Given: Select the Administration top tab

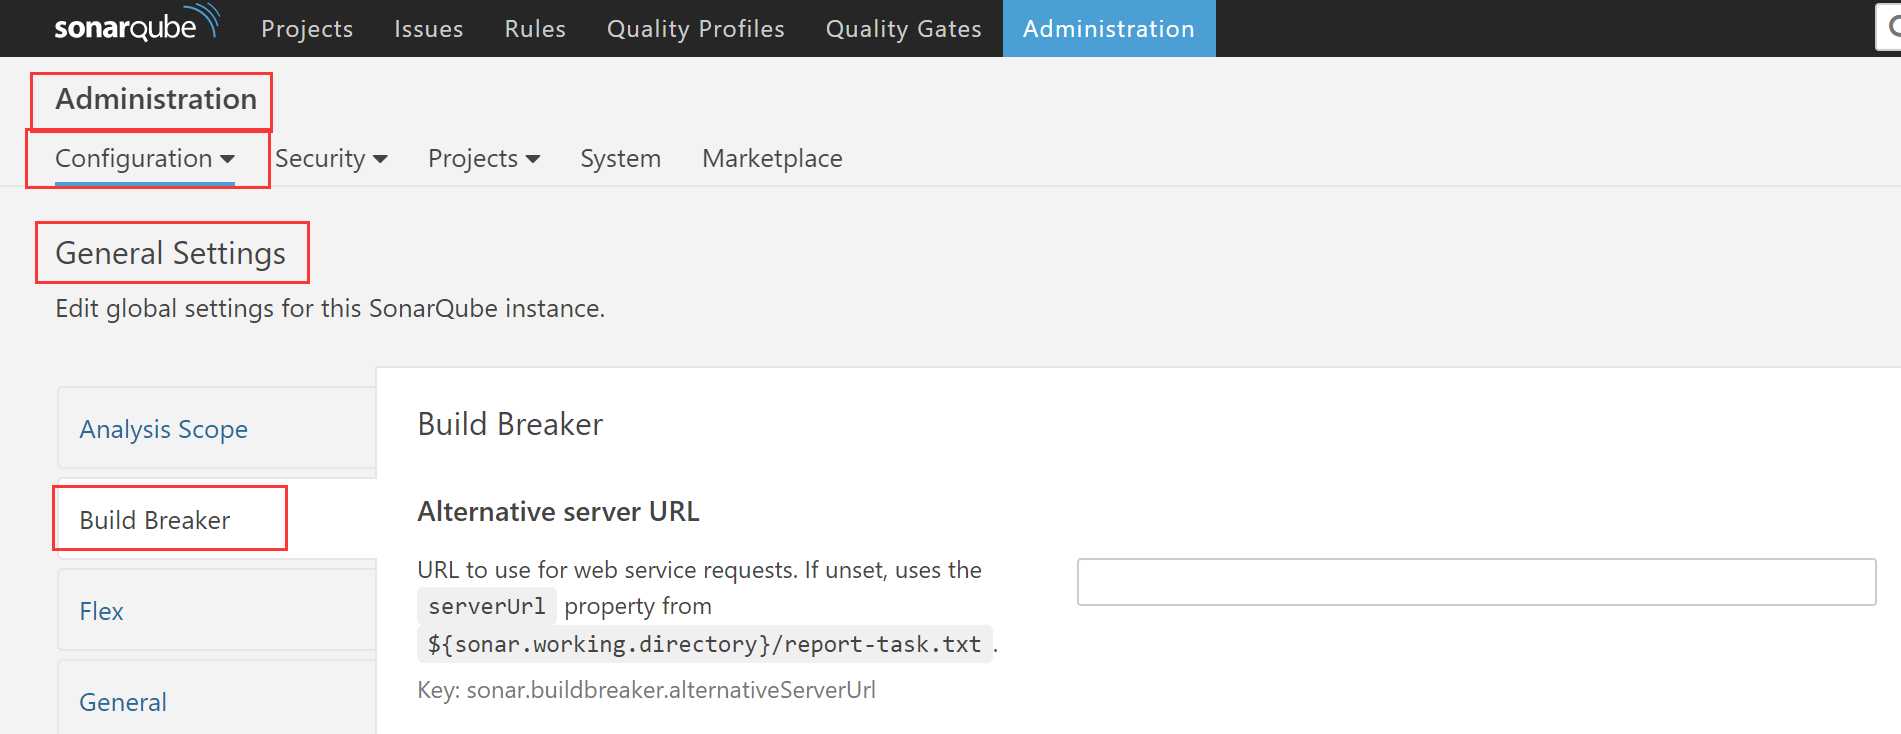Looking at the screenshot, I should tap(1108, 29).
